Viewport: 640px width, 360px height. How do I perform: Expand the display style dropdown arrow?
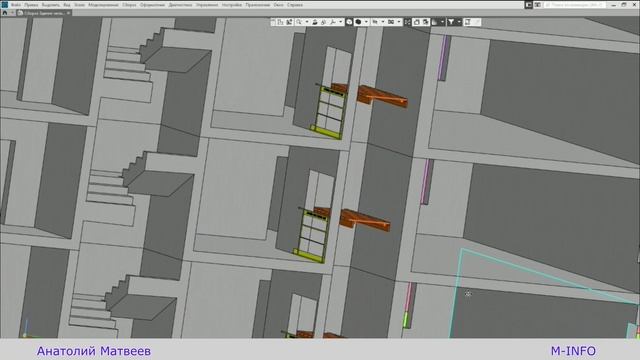366,22
